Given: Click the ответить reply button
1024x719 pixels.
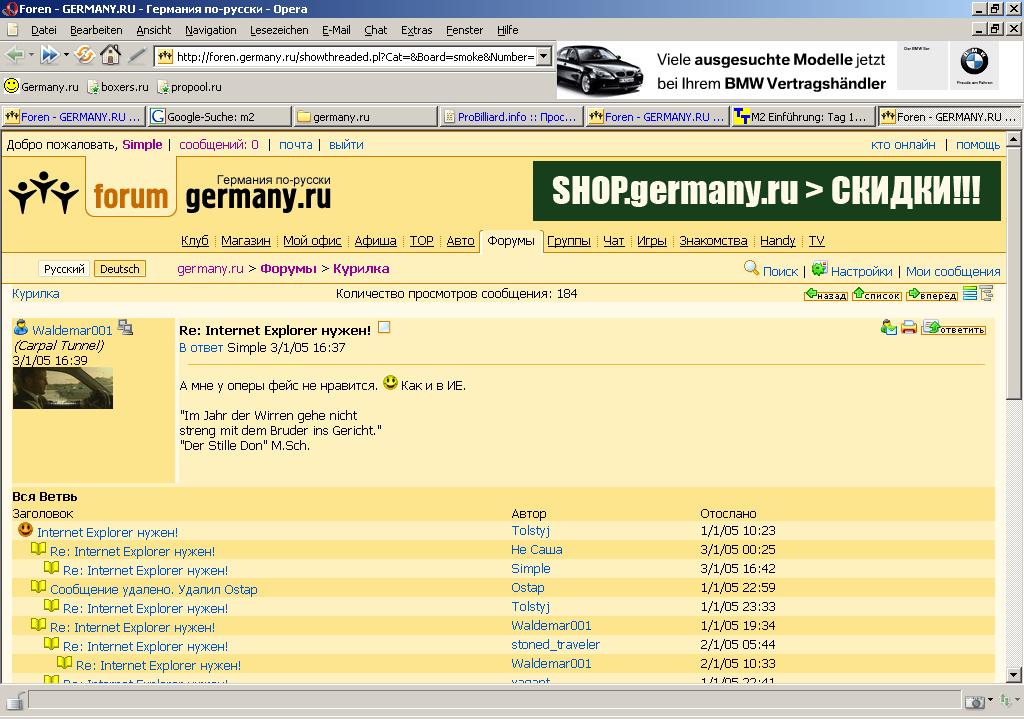Looking at the screenshot, I should (x=953, y=328).
